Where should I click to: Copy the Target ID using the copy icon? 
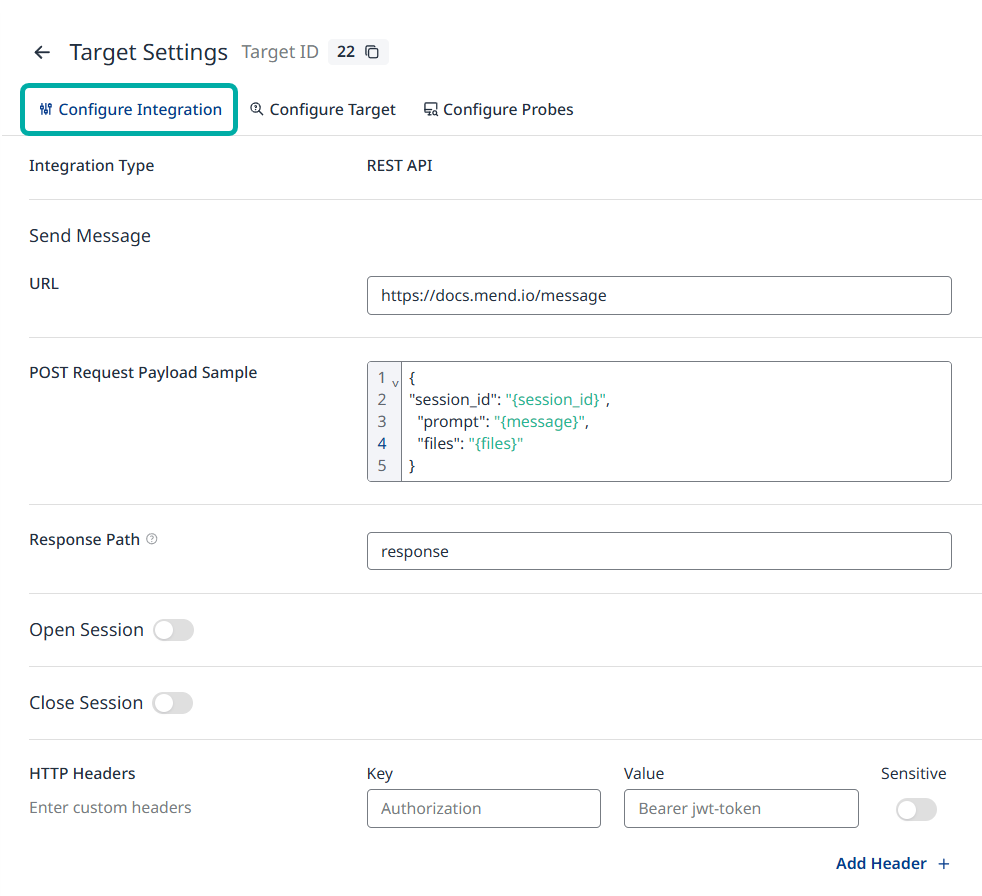click(372, 52)
